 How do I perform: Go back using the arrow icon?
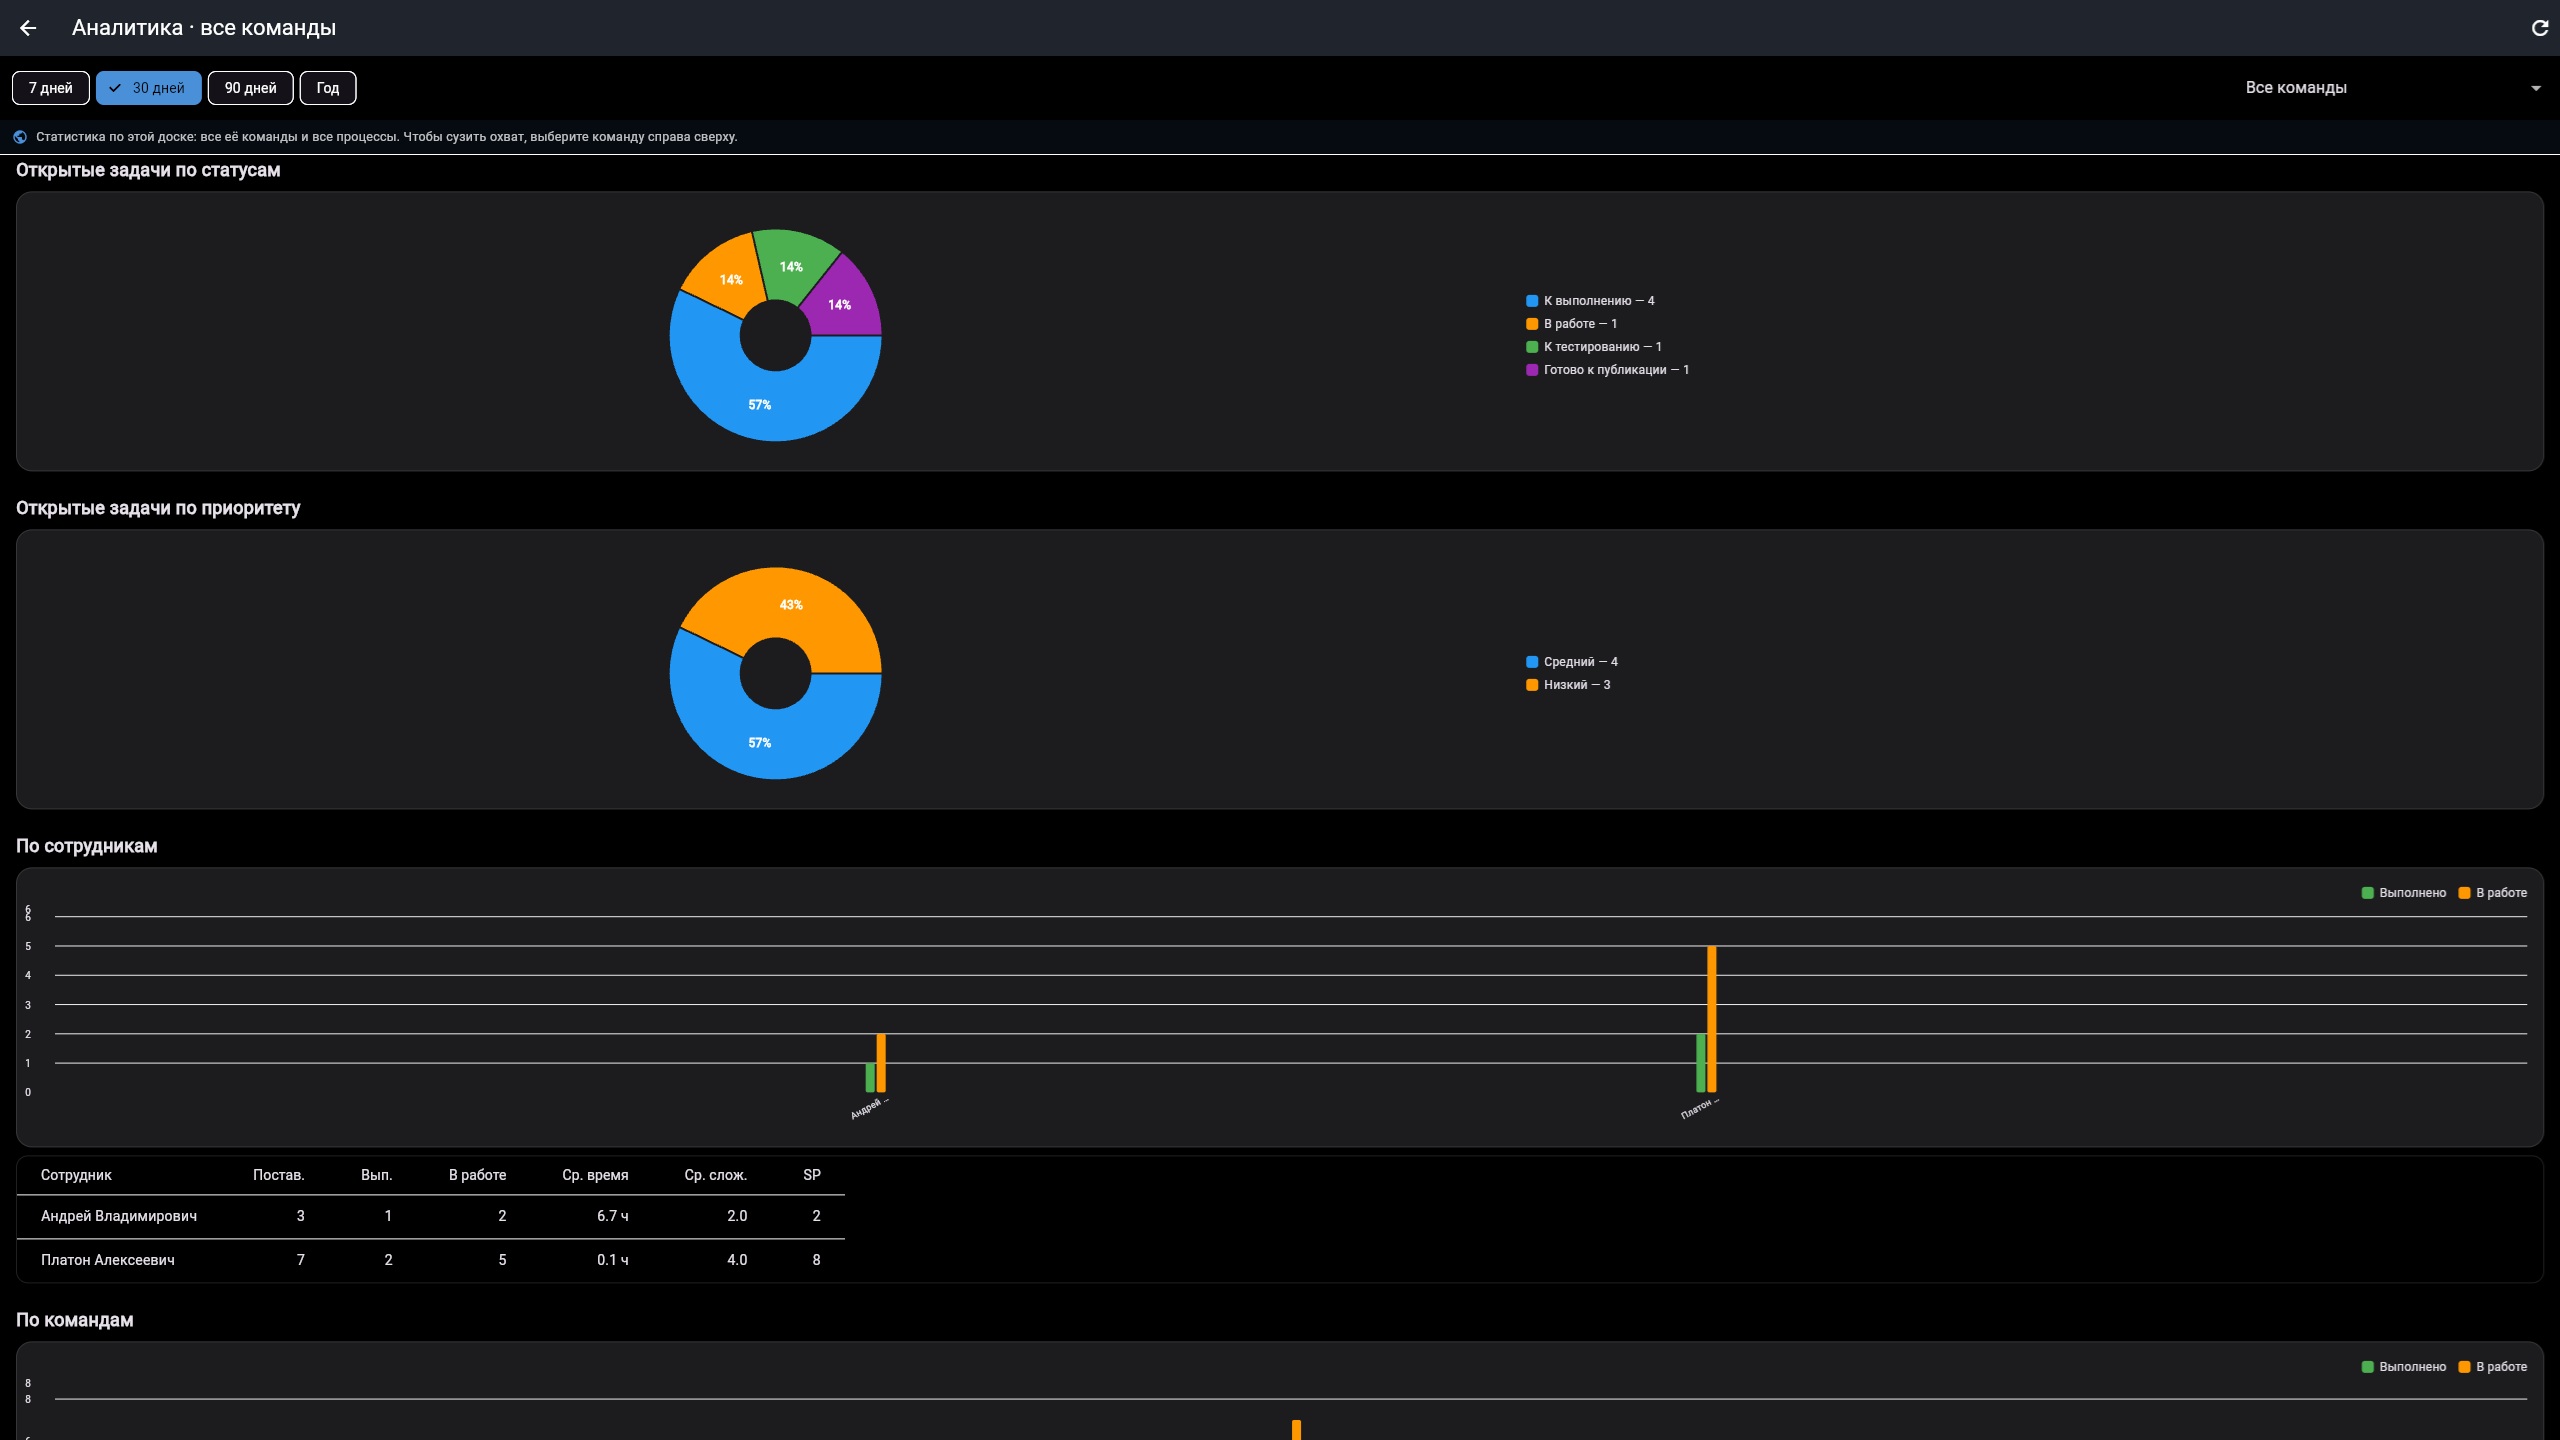[x=28, y=28]
